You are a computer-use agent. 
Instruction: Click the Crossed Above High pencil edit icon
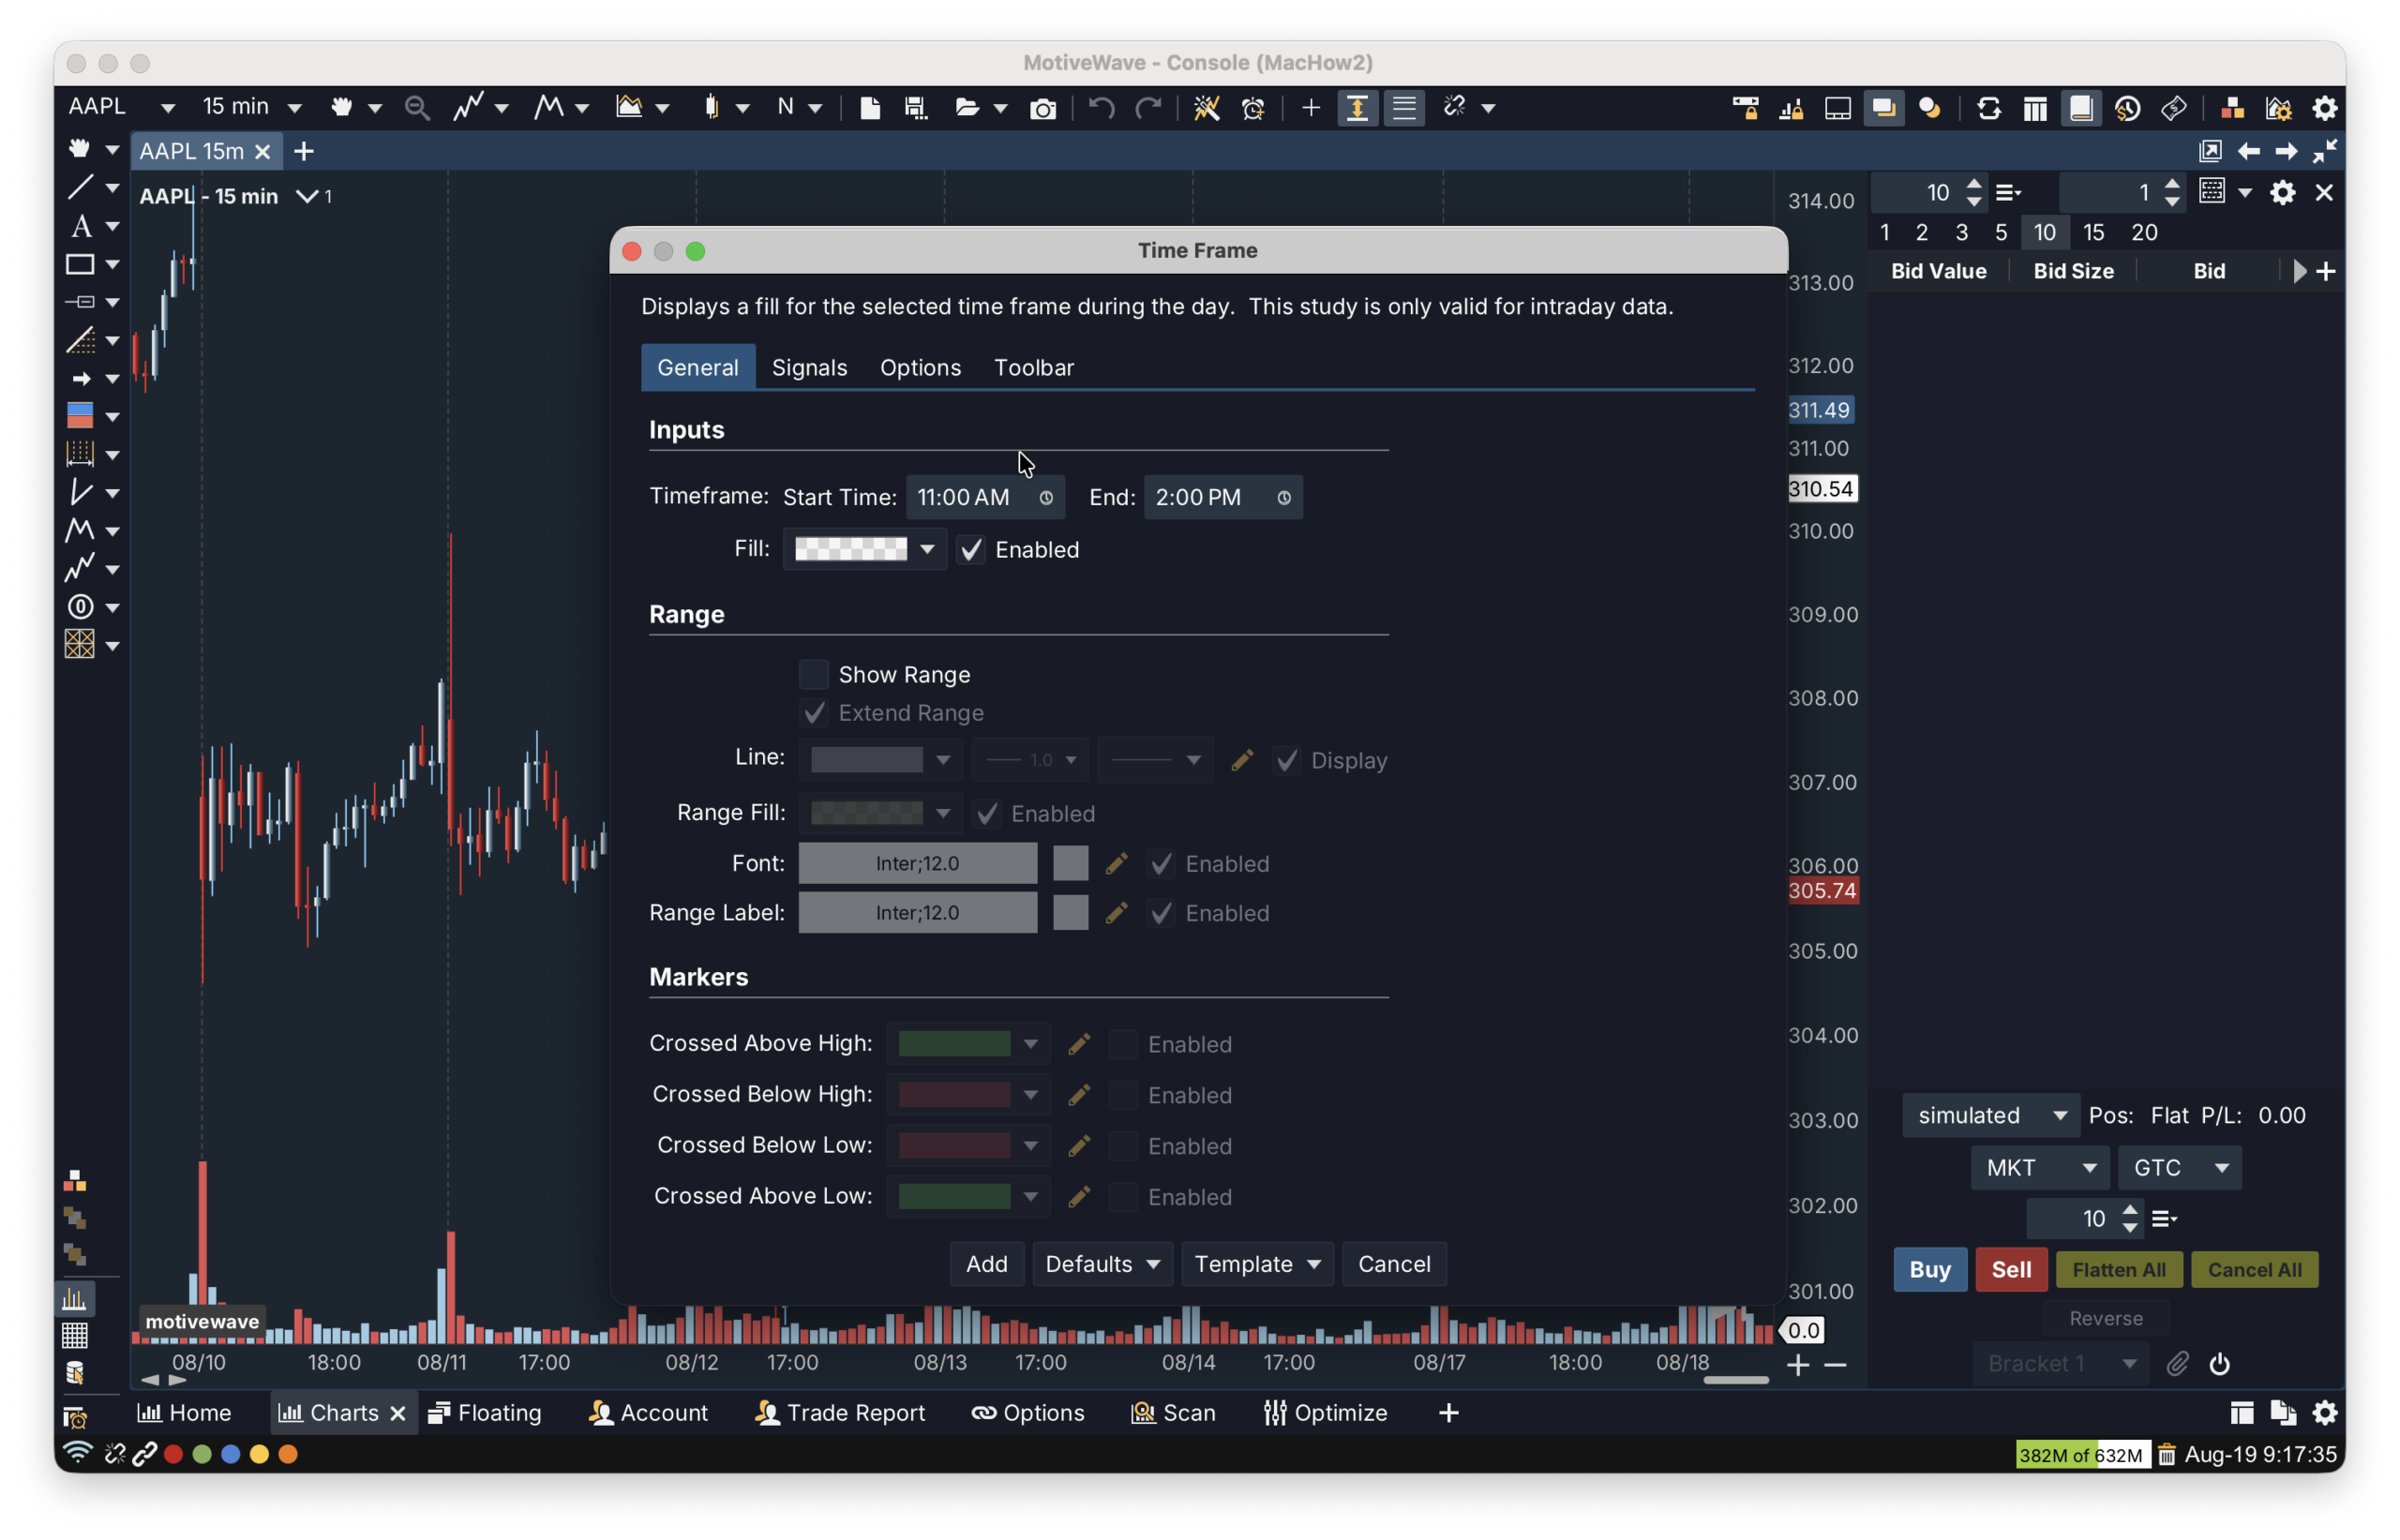pos(1079,1044)
